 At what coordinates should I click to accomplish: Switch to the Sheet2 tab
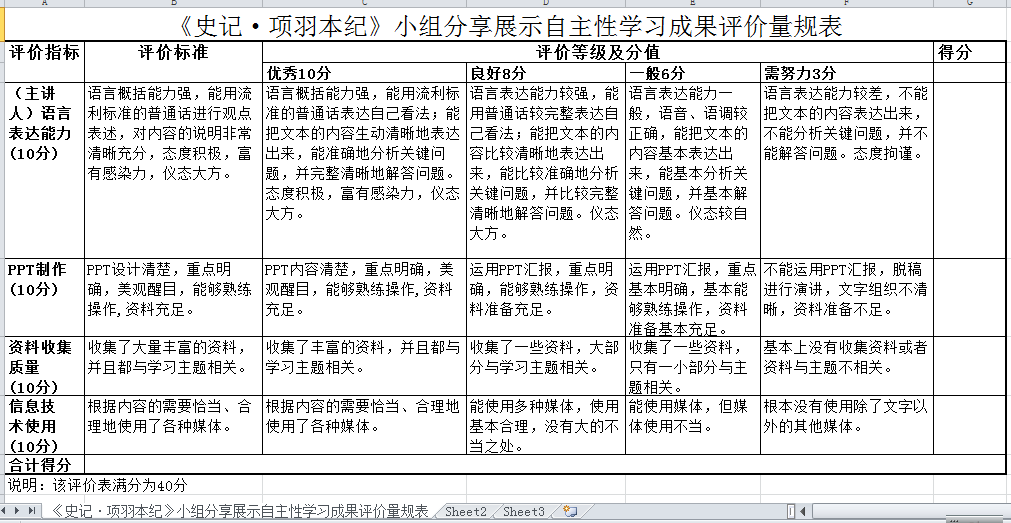[466, 511]
